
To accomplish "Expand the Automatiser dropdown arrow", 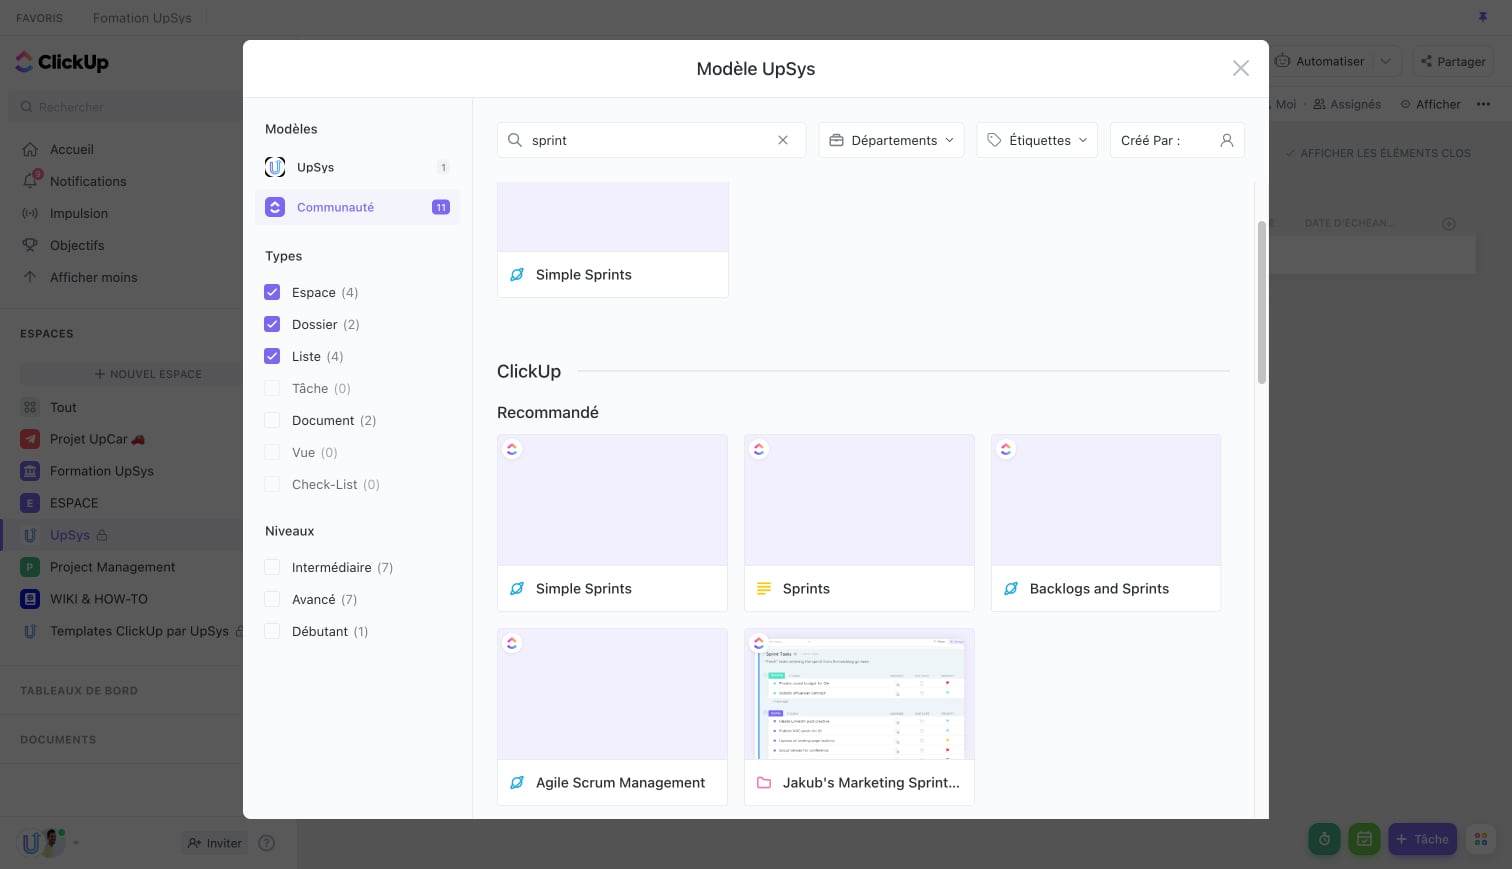I will point(1386,61).
